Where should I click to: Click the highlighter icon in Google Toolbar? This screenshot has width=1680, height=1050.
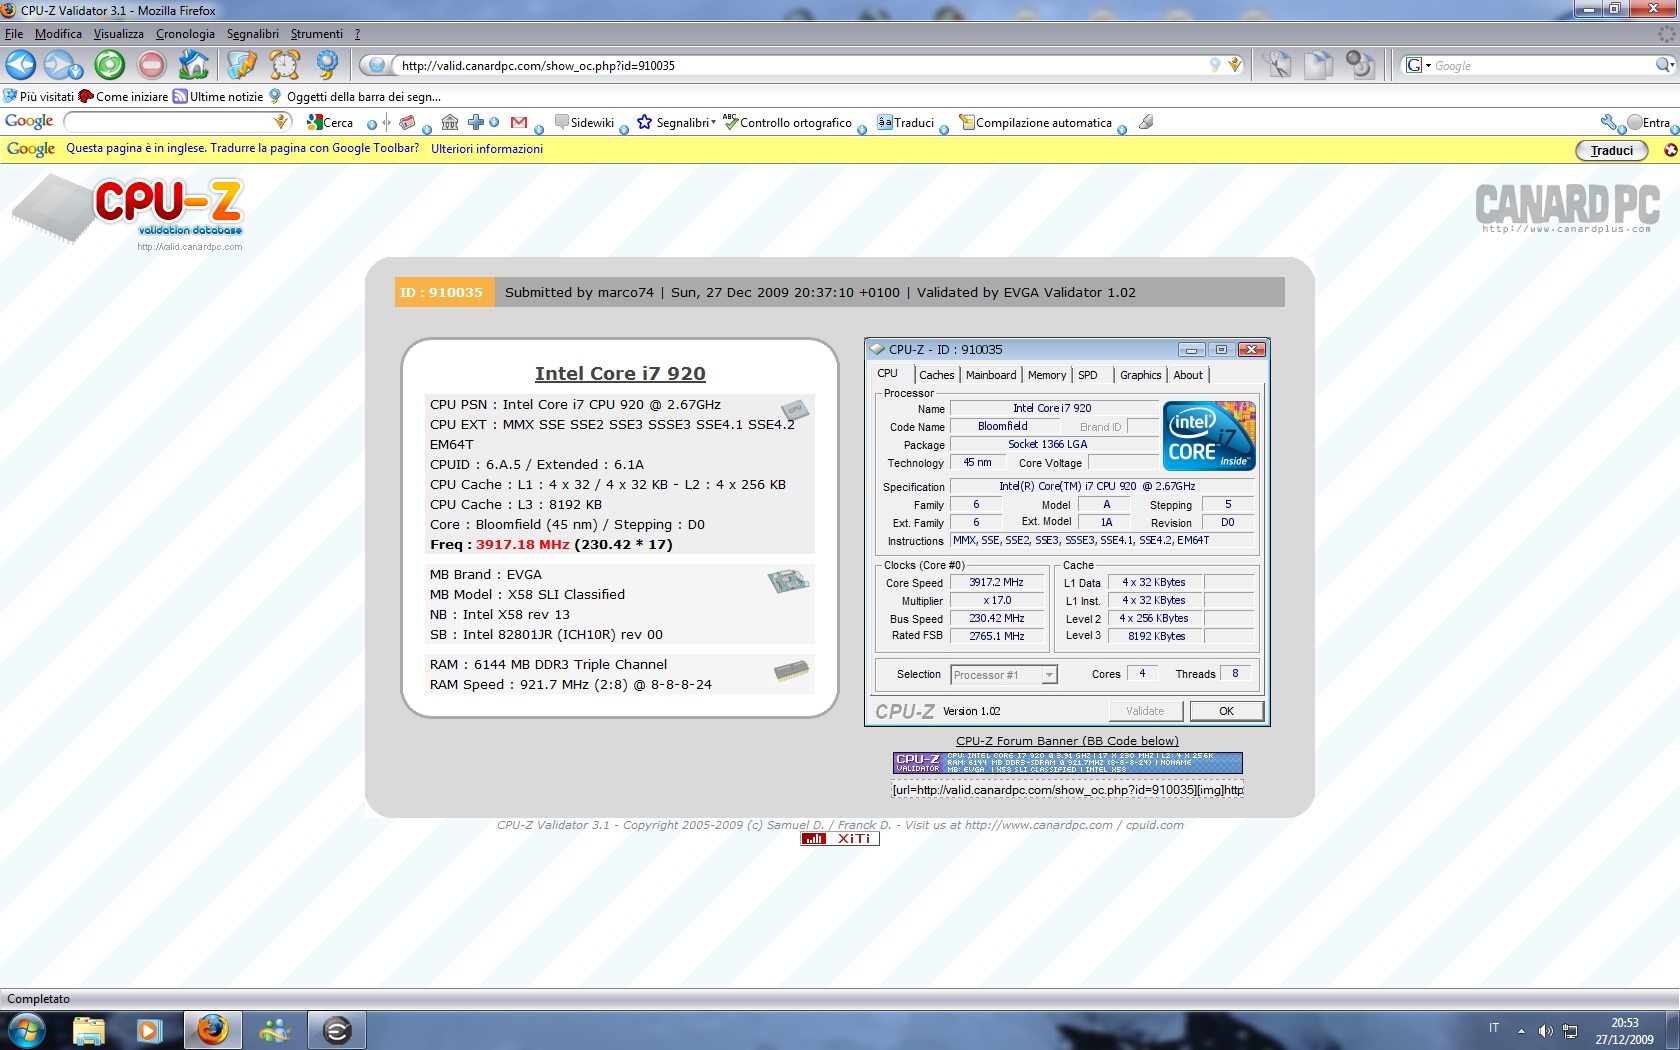click(x=1146, y=122)
